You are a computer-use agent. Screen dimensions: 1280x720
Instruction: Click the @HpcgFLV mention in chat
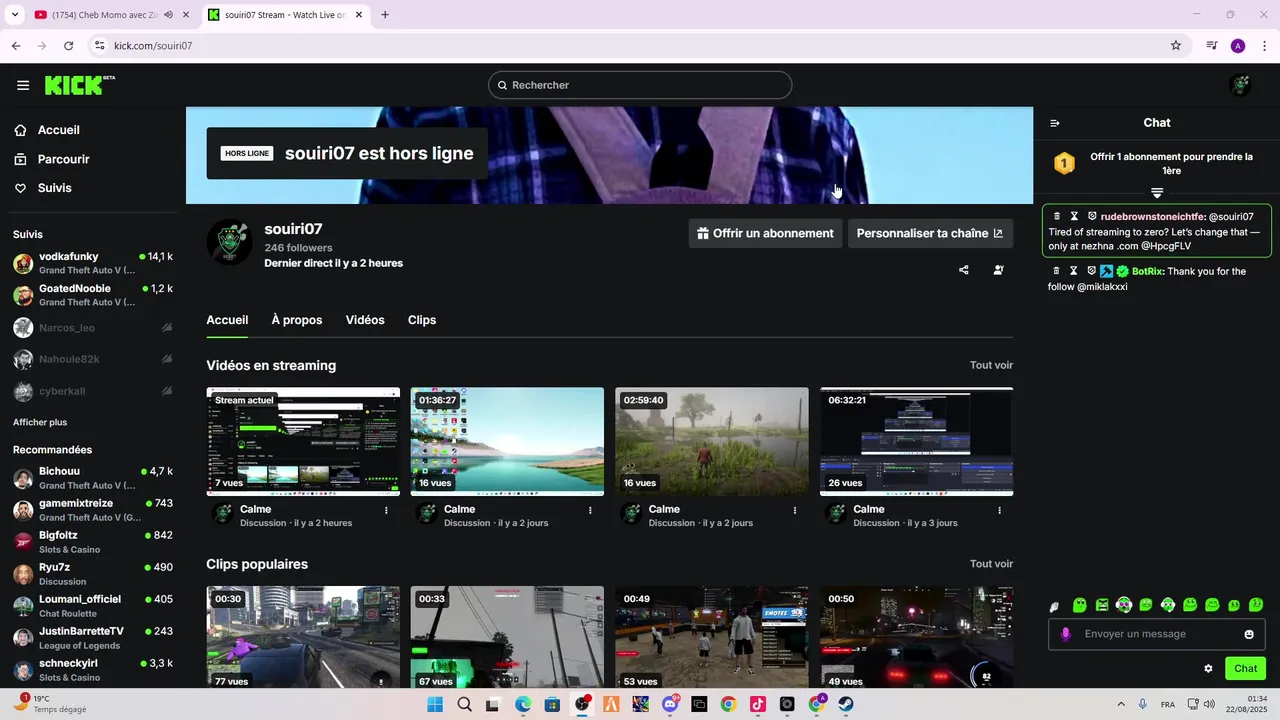(x=1166, y=246)
